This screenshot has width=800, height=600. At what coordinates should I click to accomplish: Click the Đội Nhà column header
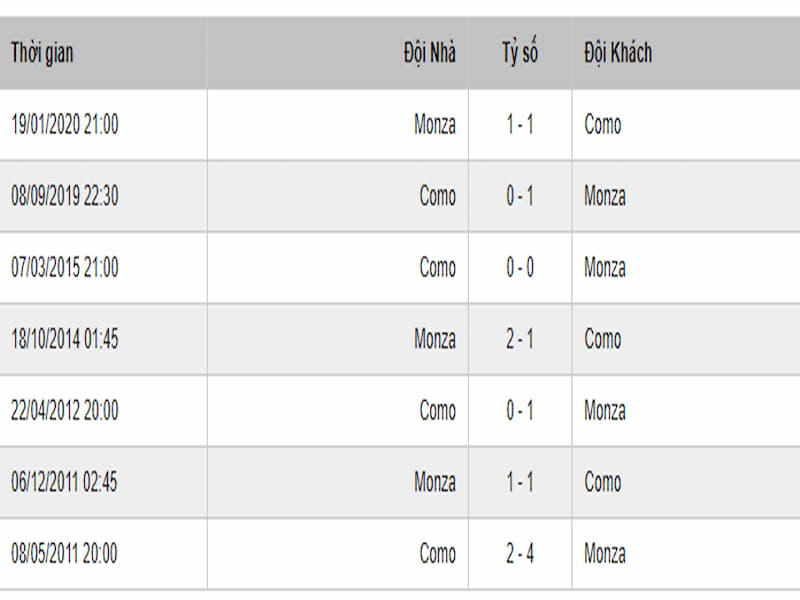430,54
